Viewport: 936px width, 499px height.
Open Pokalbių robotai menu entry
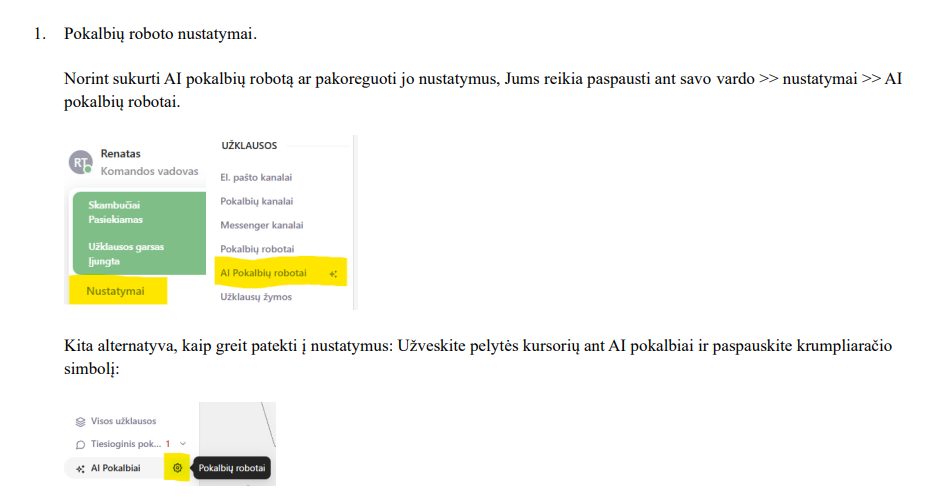(257, 249)
